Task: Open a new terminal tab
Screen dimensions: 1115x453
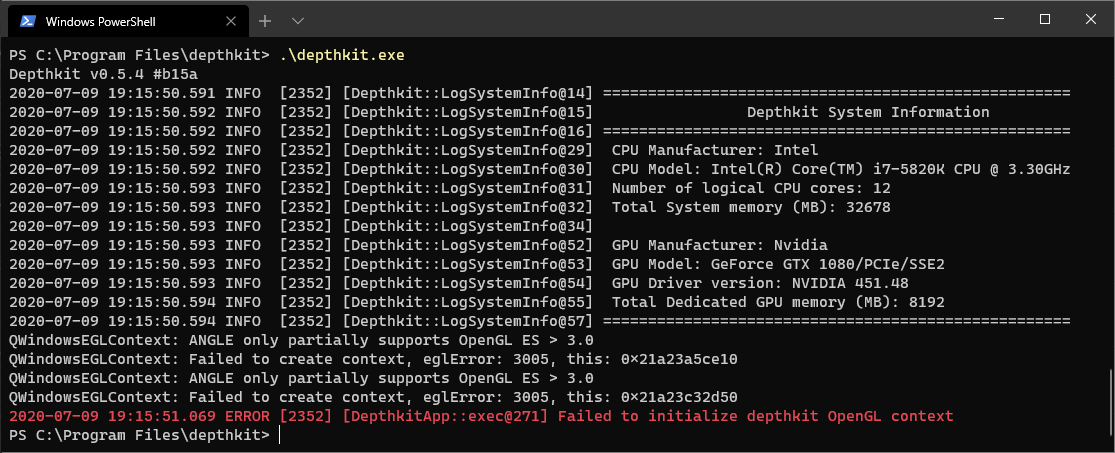Action: coord(265,21)
